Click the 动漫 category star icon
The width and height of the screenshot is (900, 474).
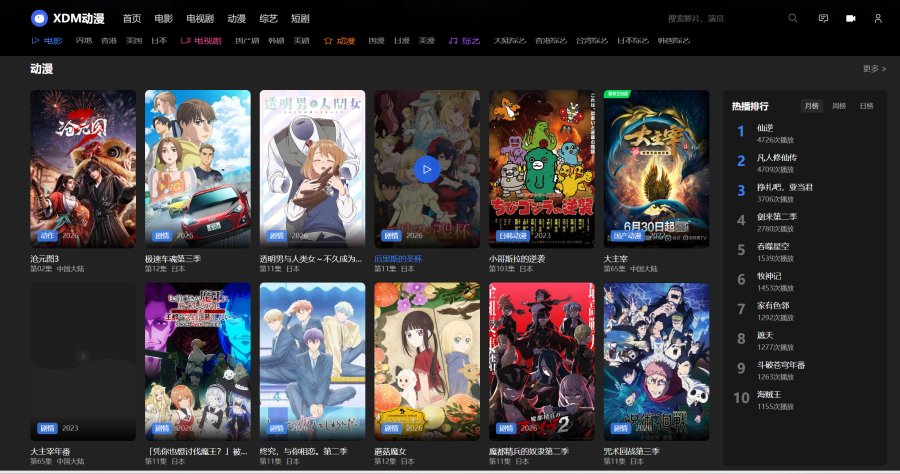[327, 41]
